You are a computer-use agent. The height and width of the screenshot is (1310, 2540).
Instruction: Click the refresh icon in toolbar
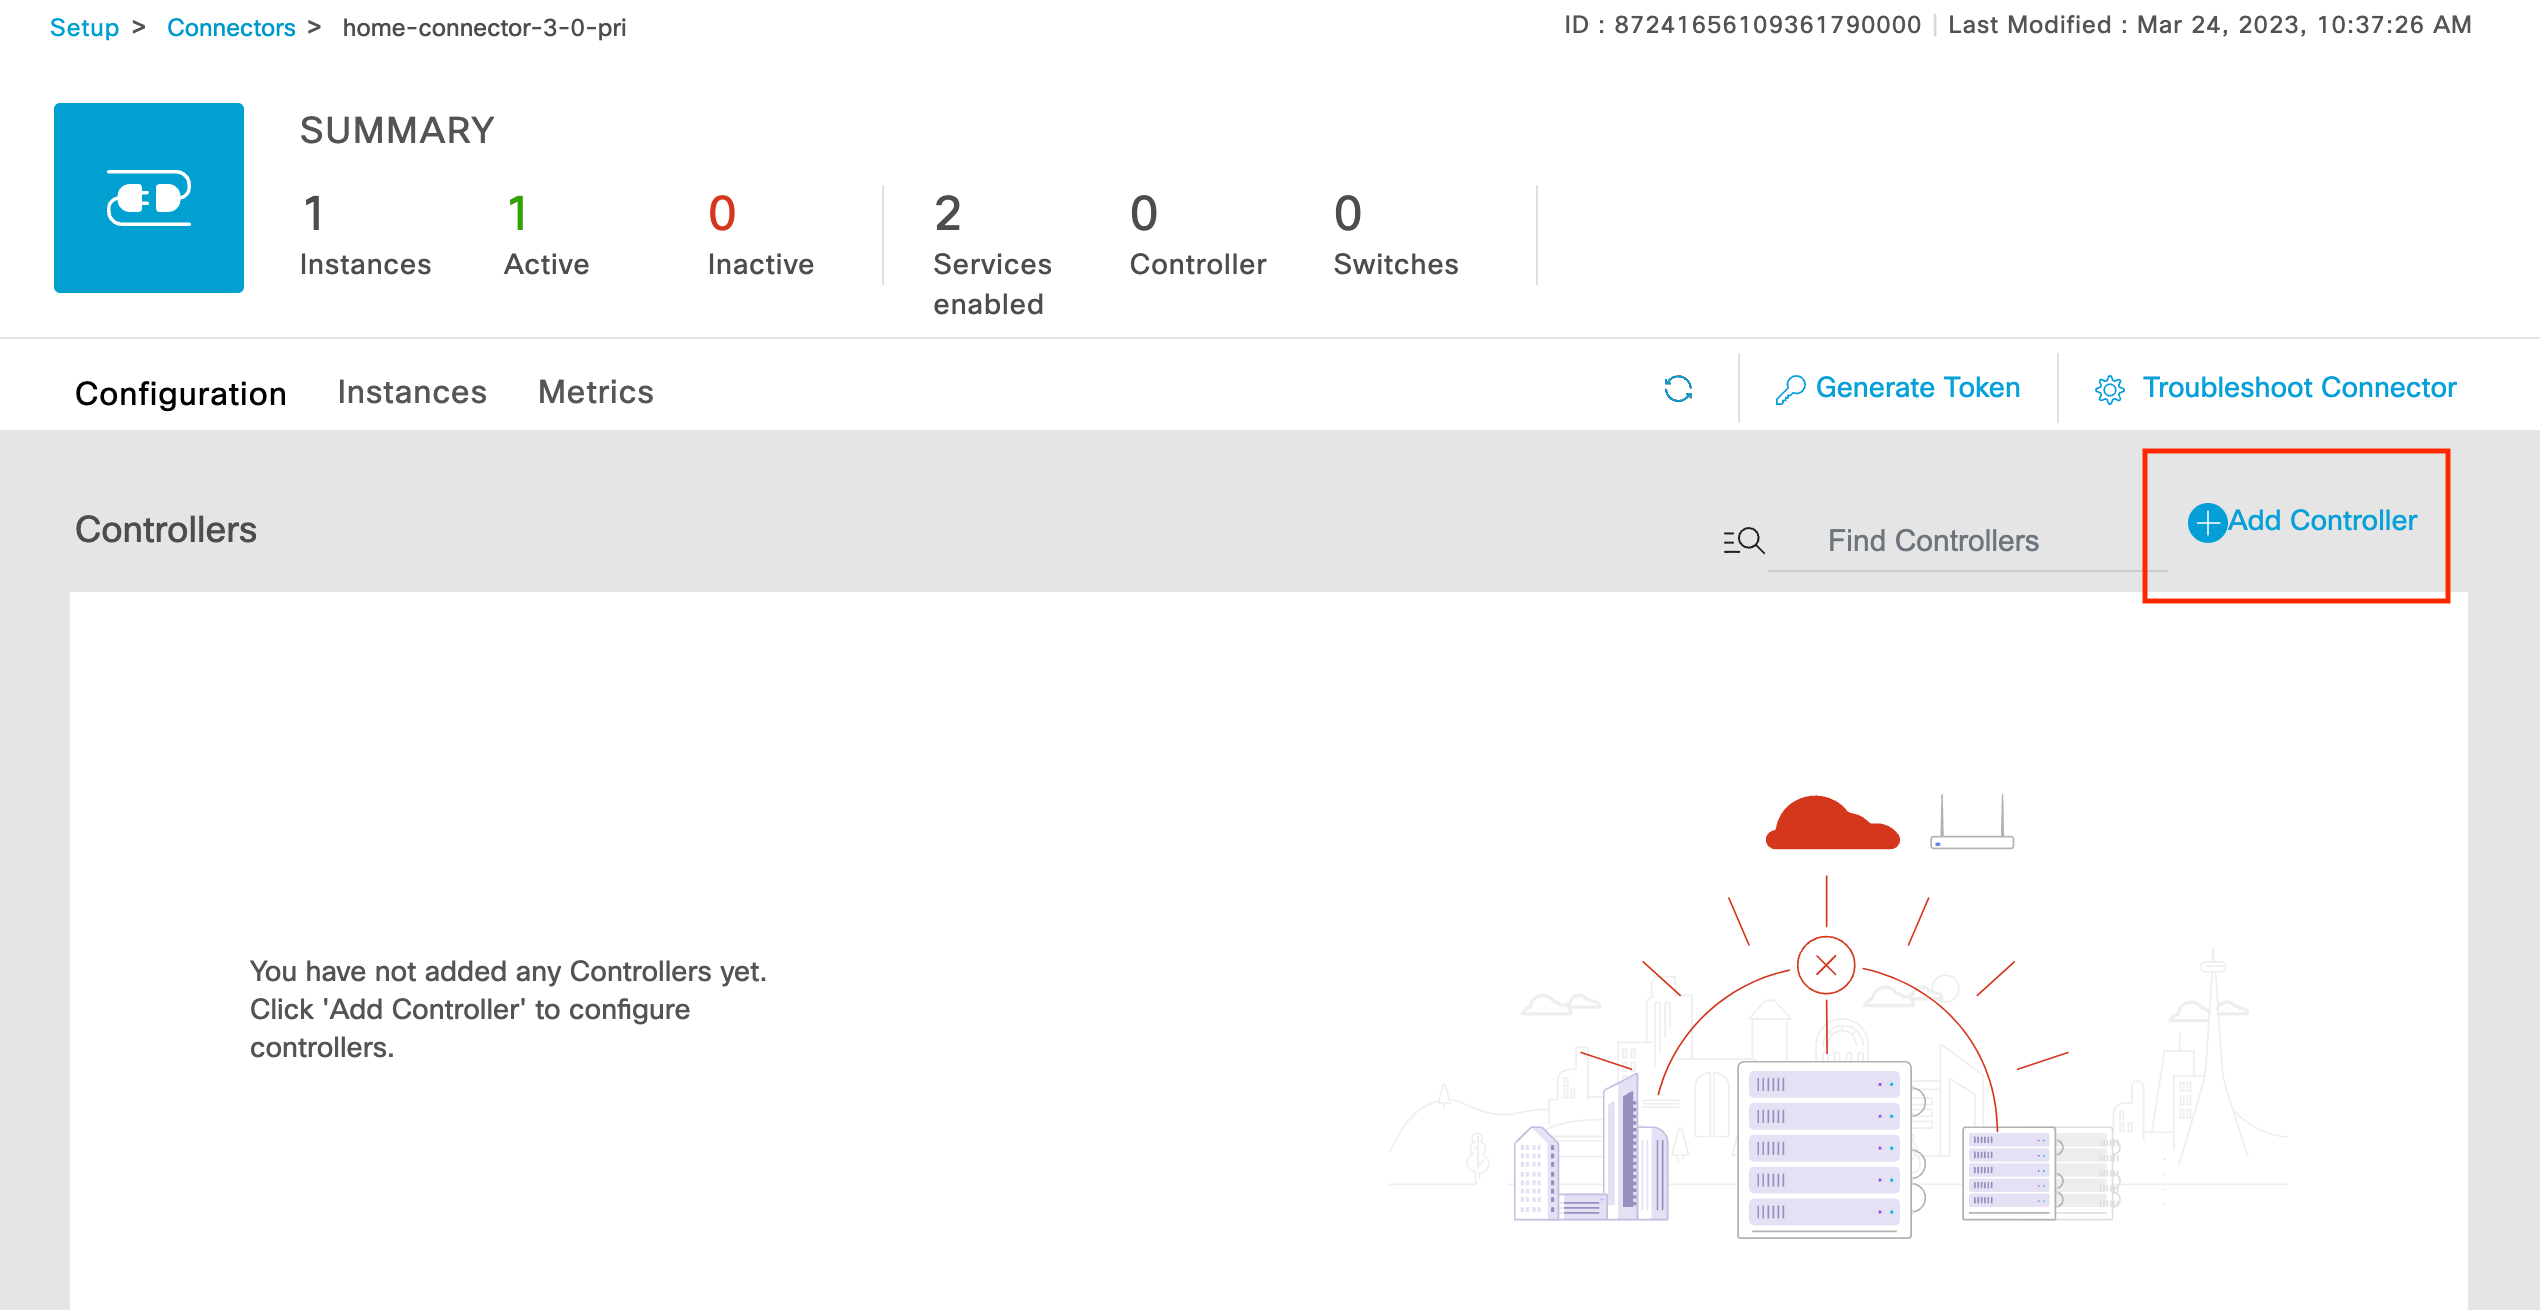click(1678, 389)
